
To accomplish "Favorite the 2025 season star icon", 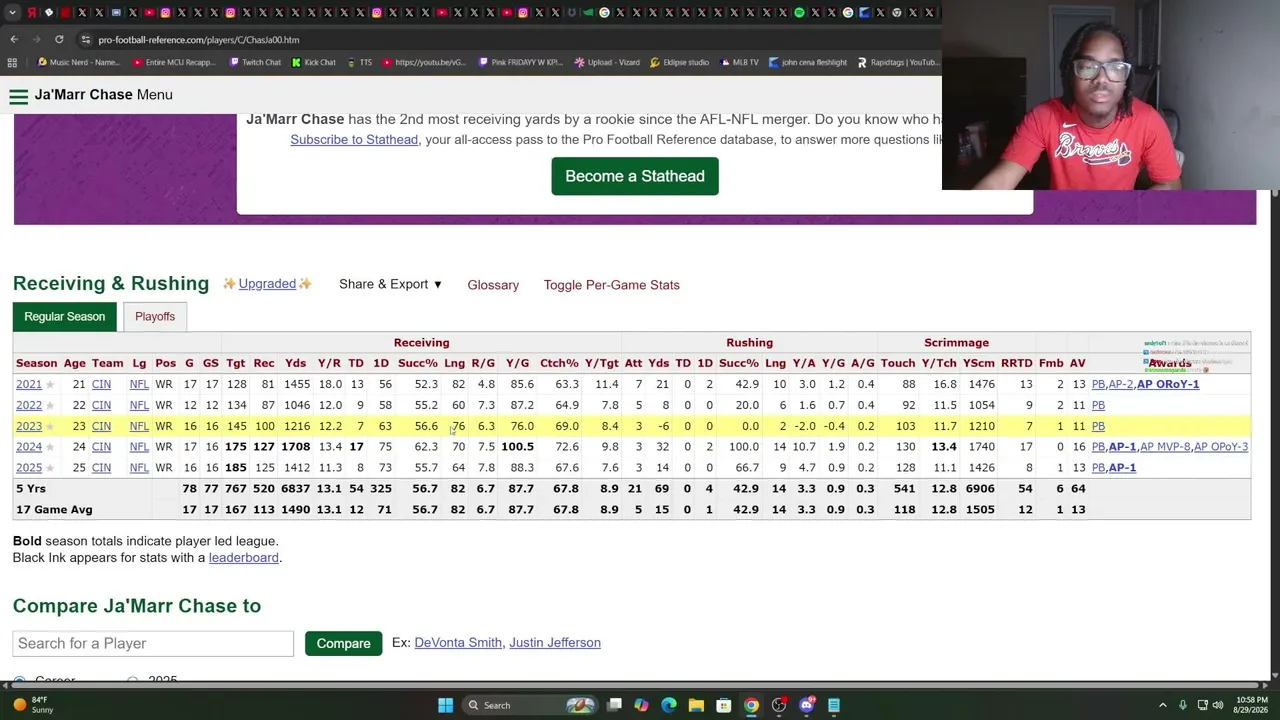I will coord(49,468).
